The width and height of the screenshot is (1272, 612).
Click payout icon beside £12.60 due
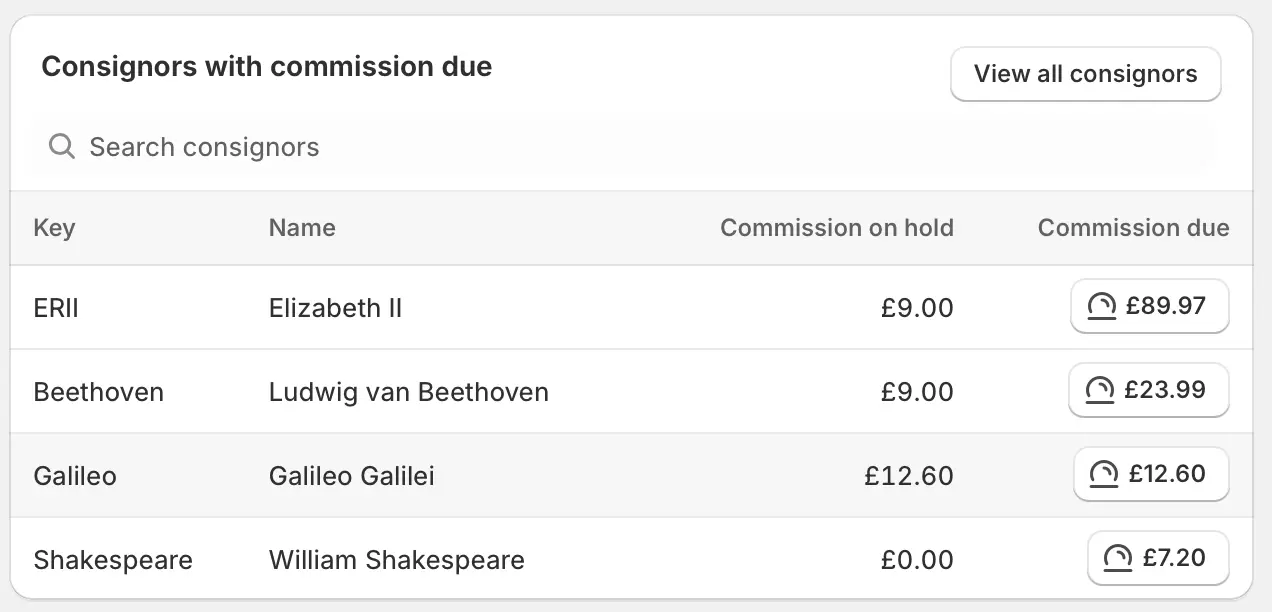pos(1104,474)
